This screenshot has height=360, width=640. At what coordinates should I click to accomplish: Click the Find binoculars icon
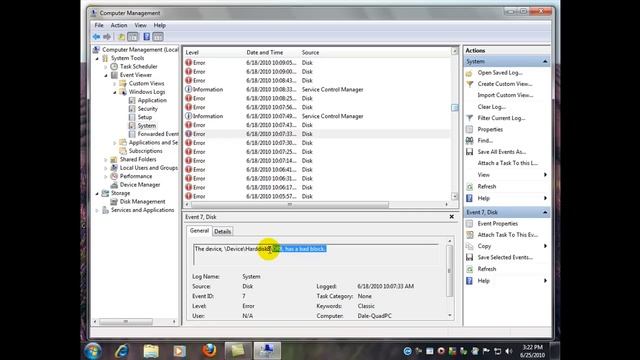tap(469, 140)
